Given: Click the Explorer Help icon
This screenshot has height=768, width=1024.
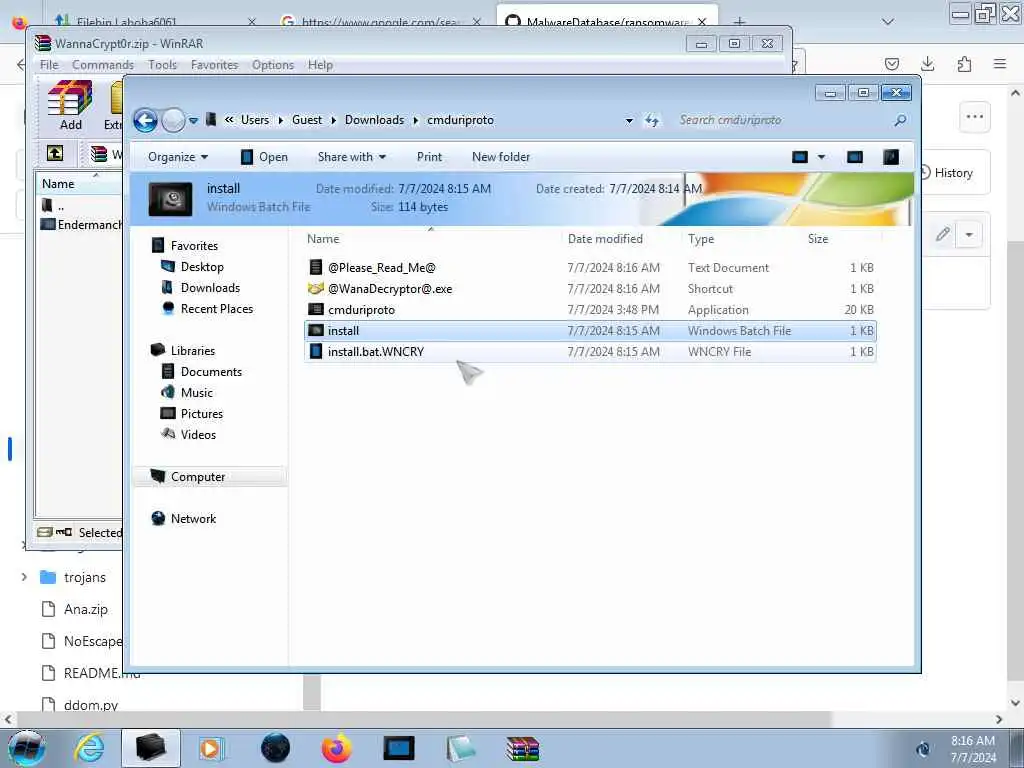Looking at the screenshot, I should pos(891,157).
